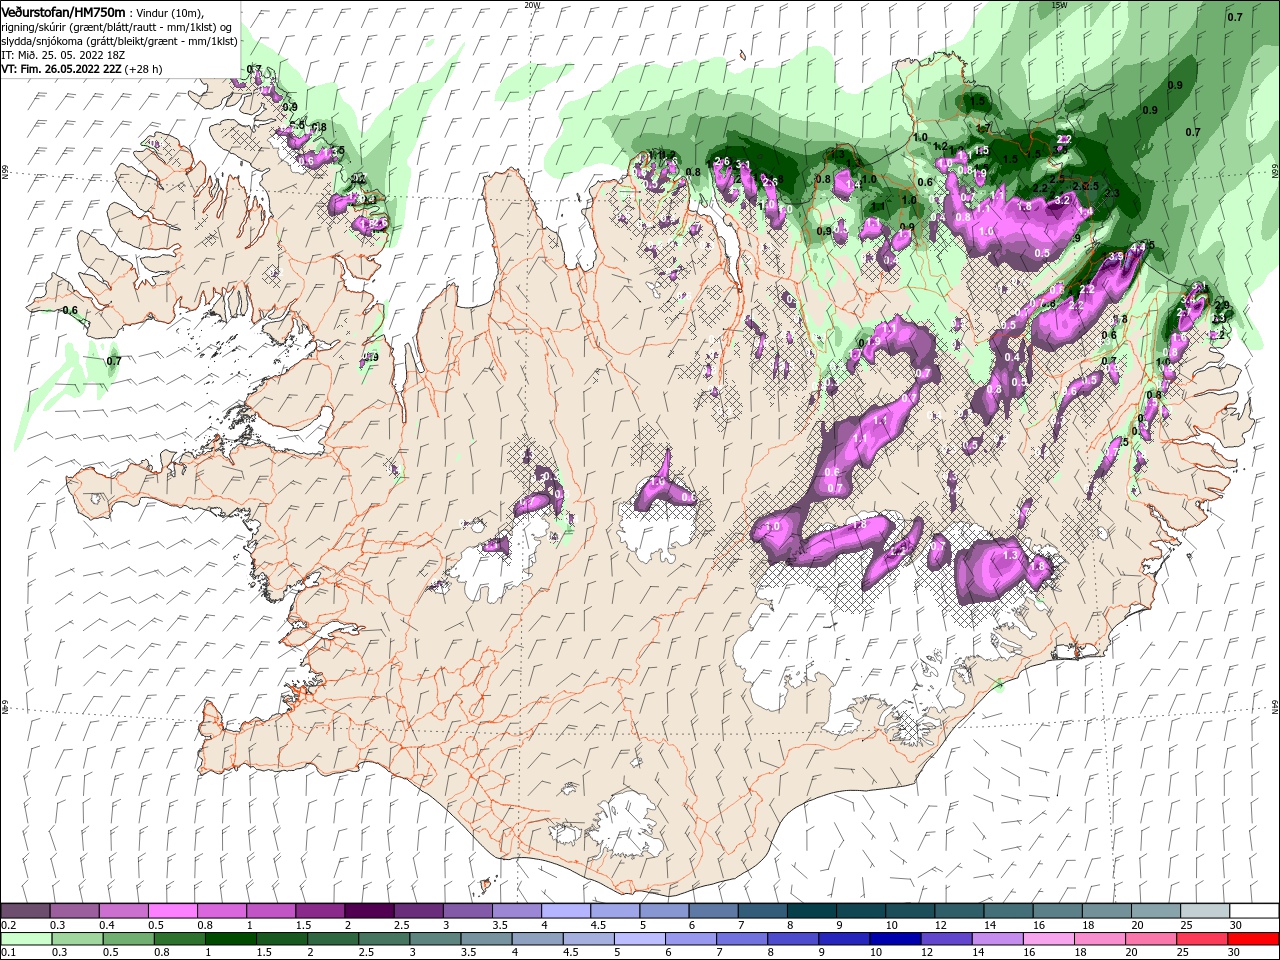The height and width of the screenshot is (960, 1280).
Task: Click the '0.2' label under the snow scale
Action: click(x=8, y=925)
